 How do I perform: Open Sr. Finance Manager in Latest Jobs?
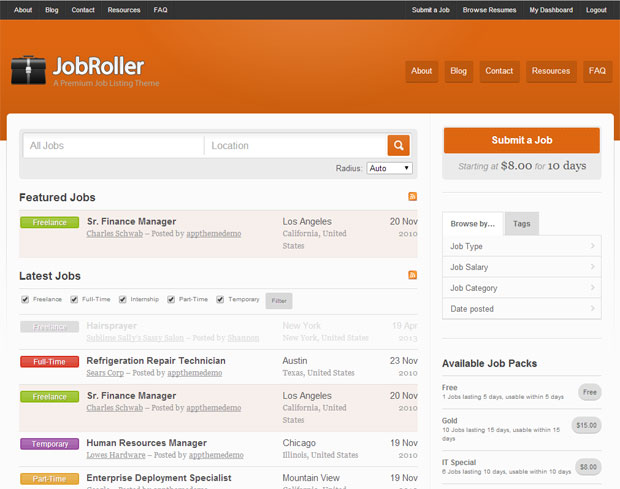pos(132,396)
